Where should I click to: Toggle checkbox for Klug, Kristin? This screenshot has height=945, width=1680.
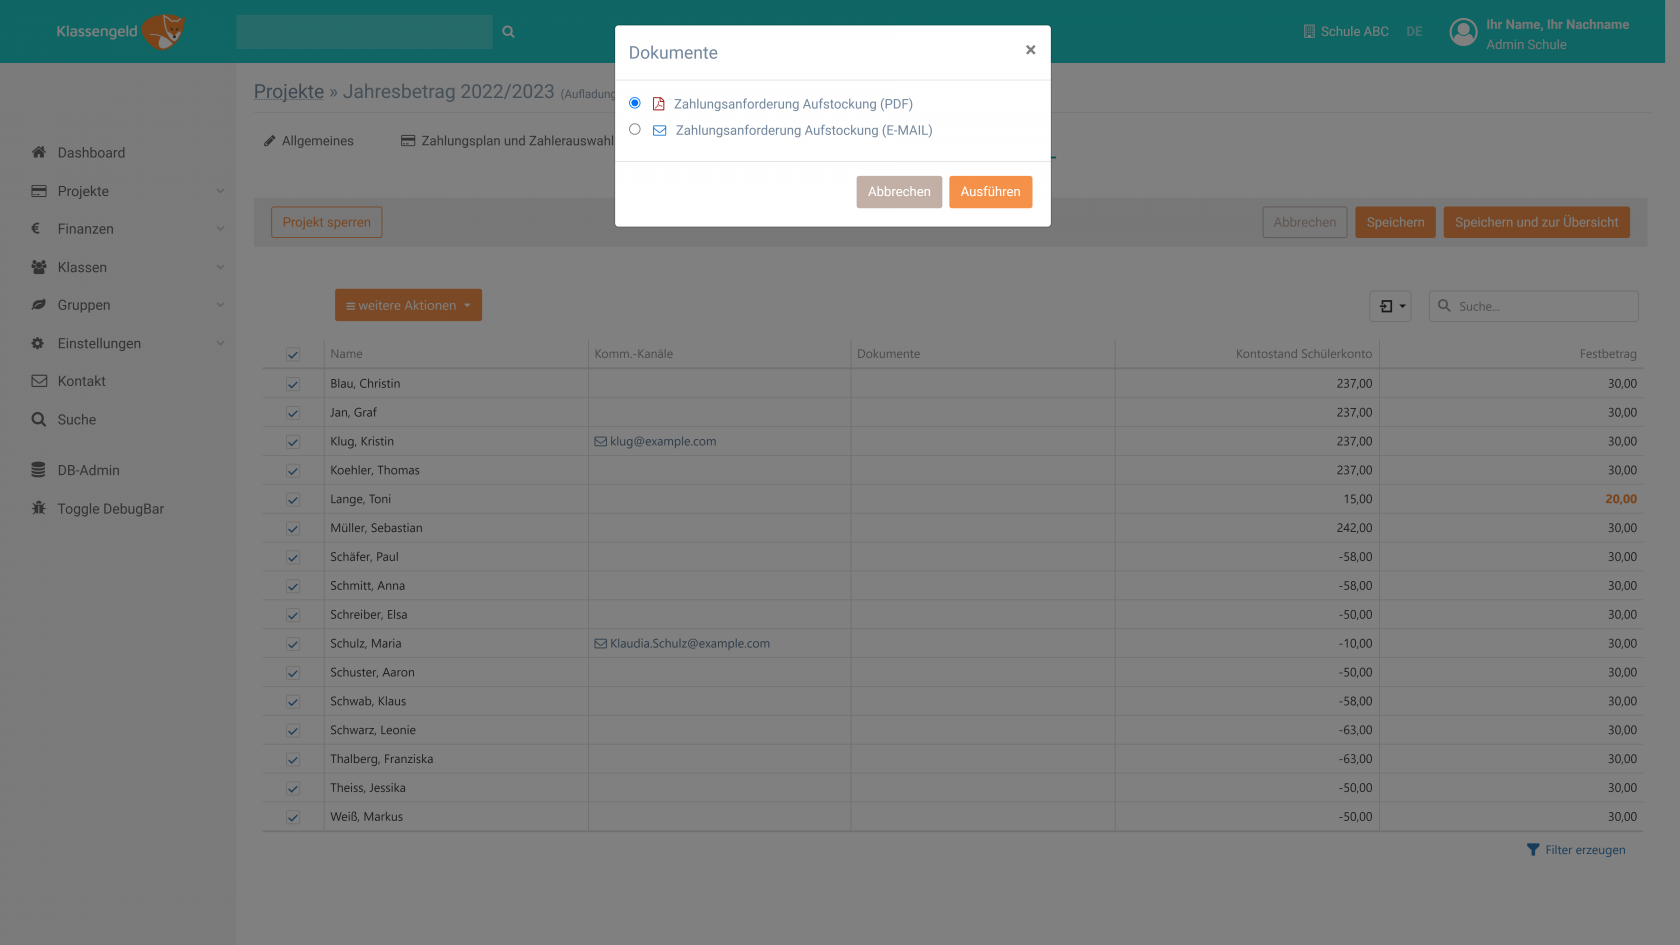(293, 442)
